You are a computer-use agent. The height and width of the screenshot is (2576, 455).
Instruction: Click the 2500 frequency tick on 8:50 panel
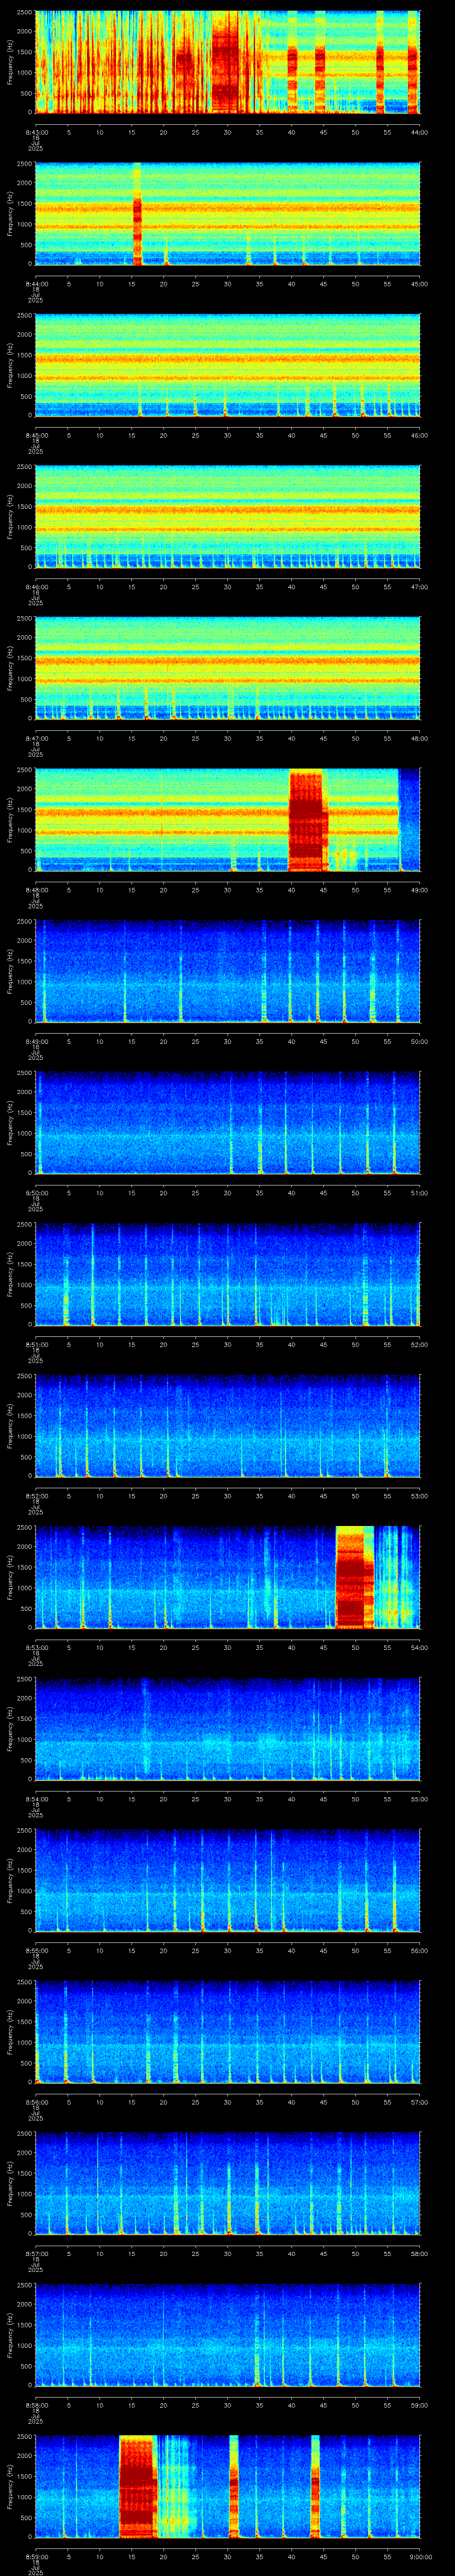pos(24,1074)
